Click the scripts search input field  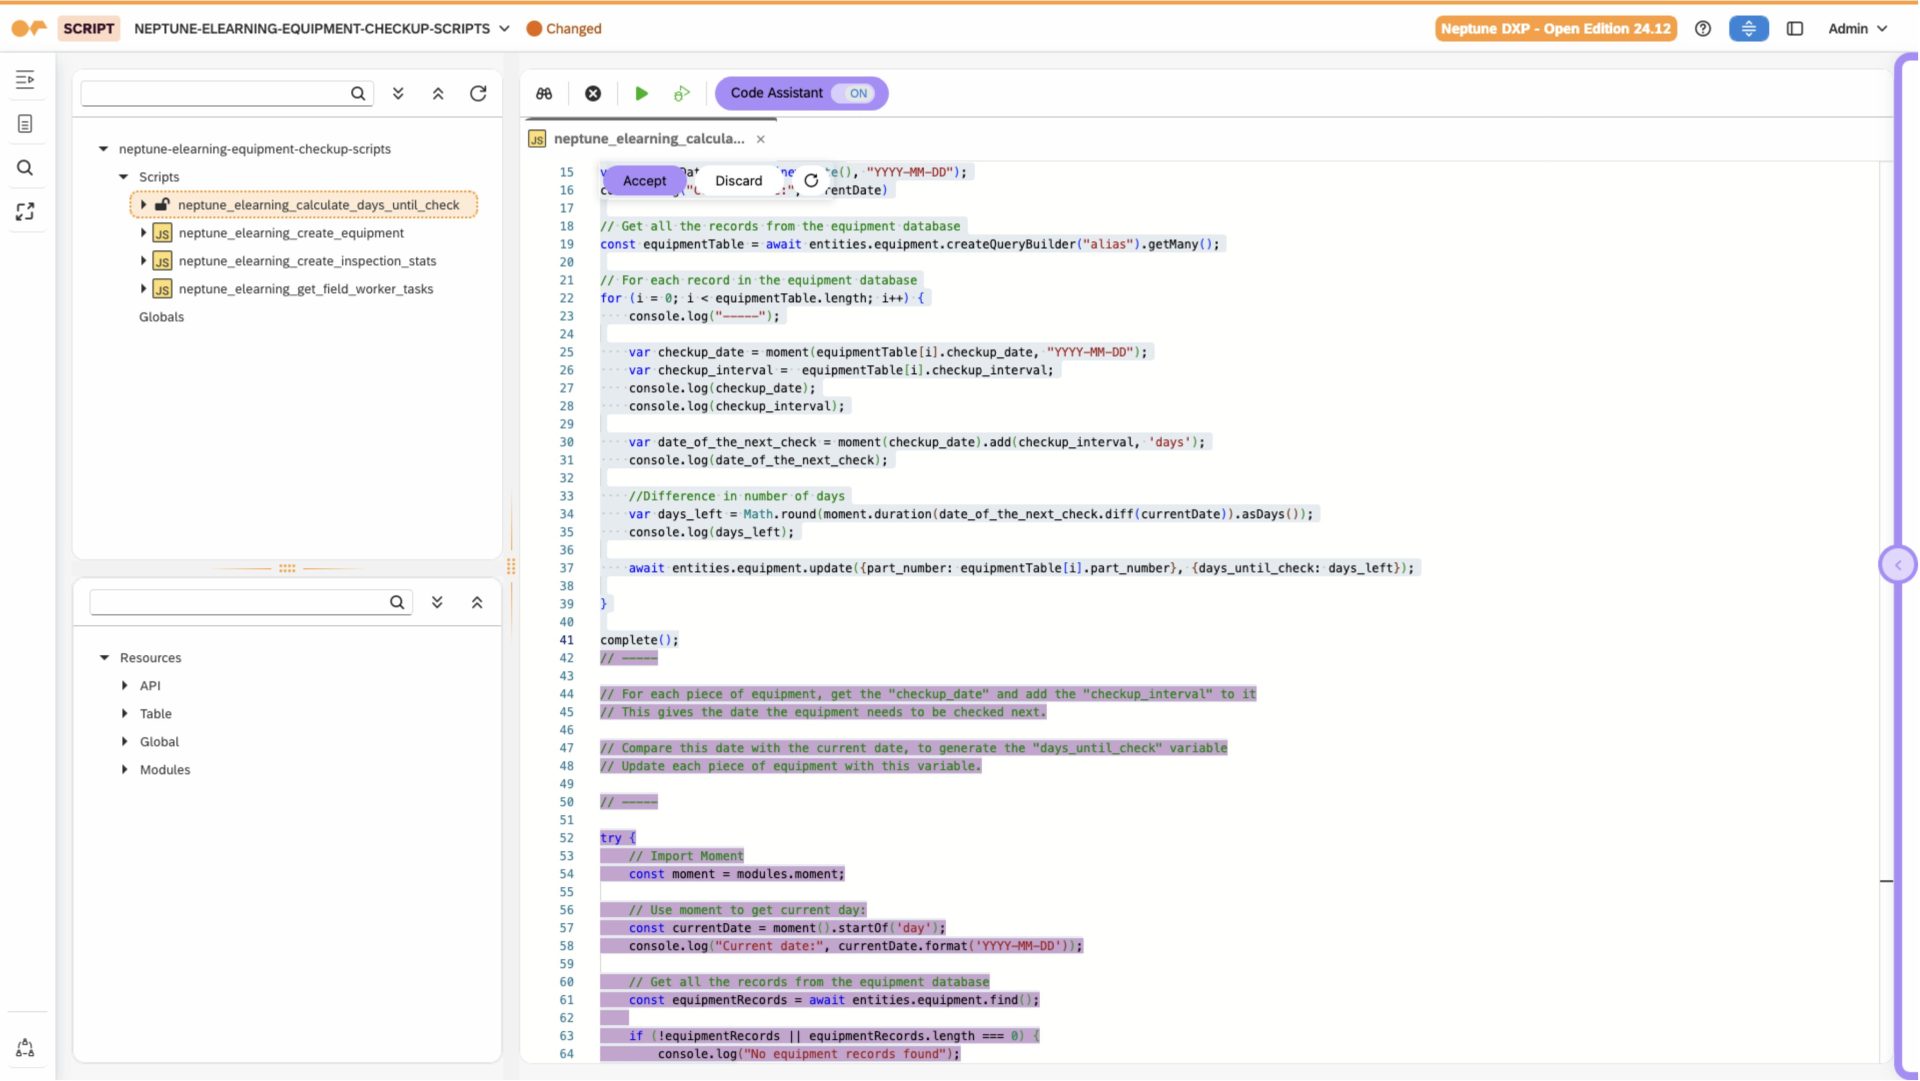coord(215,93)
